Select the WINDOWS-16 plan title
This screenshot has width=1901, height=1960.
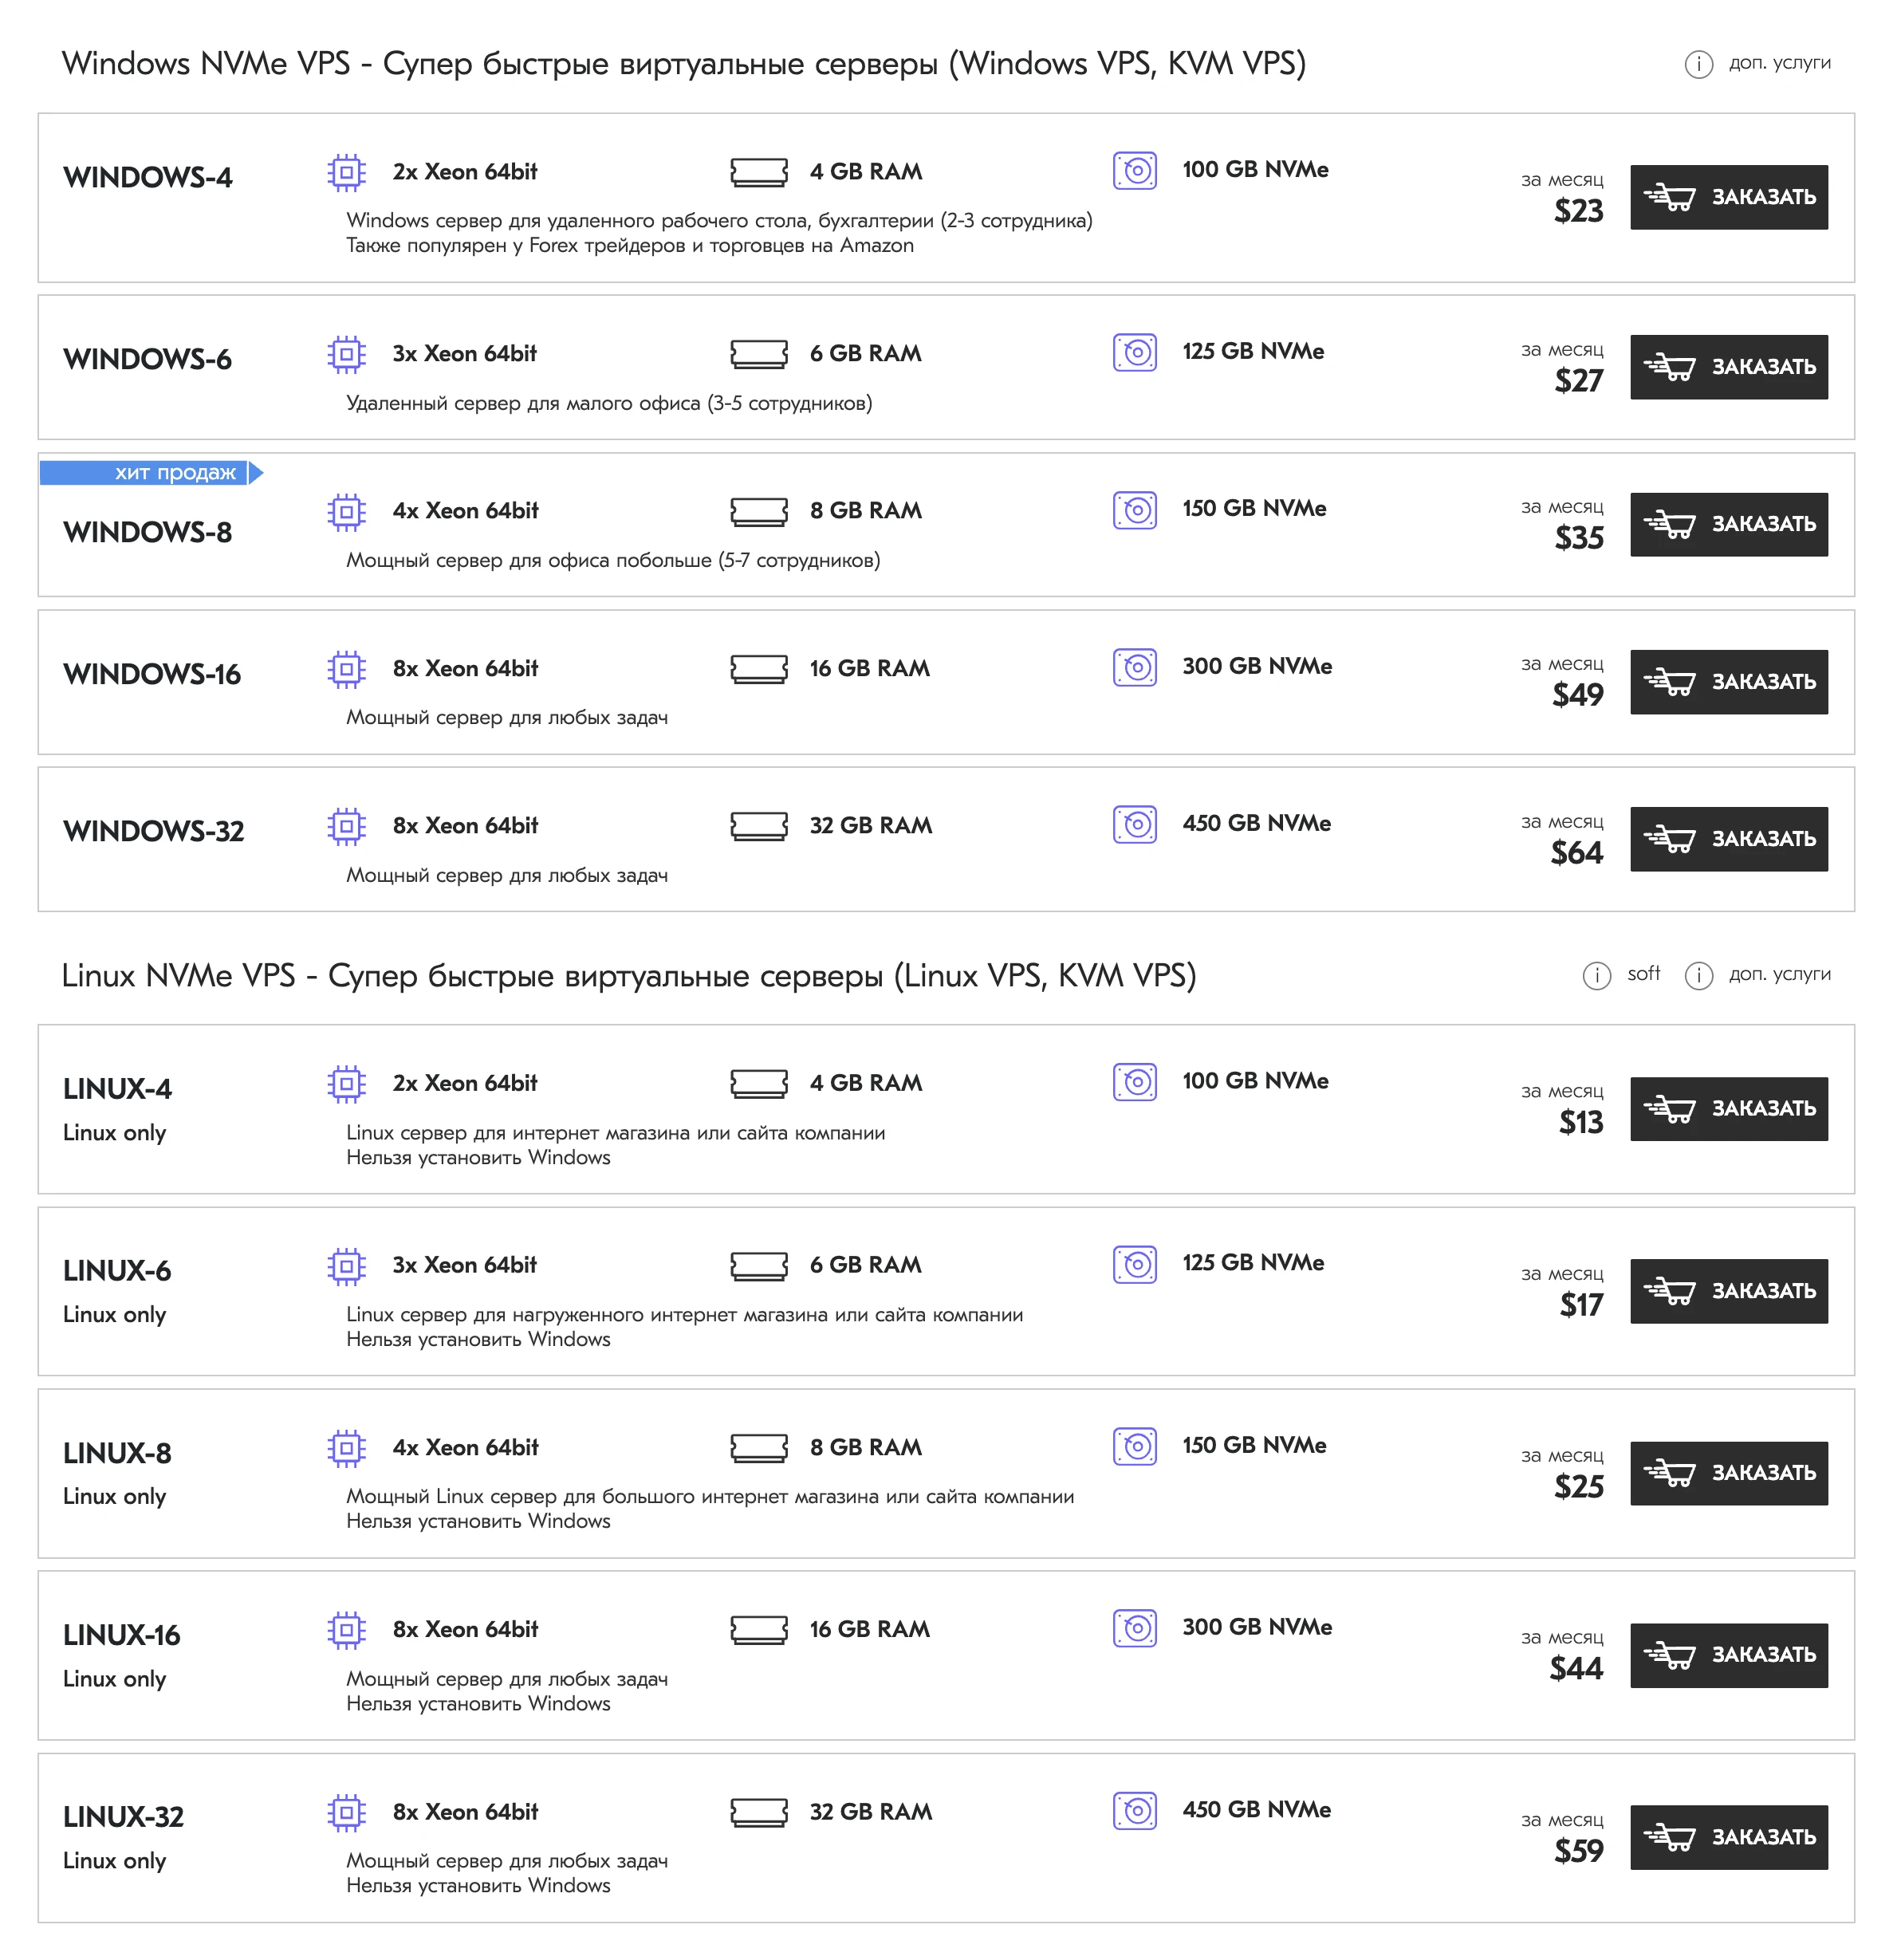(x=152, y=674)
